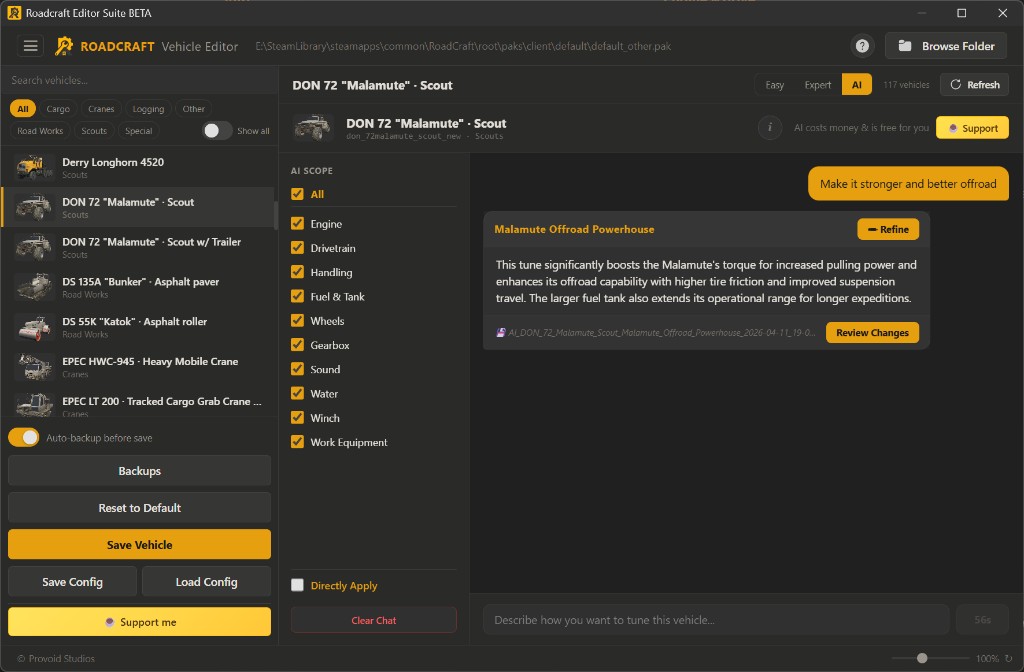Click the Provoid Studios footer text
The image size is (1024, 672).
point(56,658)
